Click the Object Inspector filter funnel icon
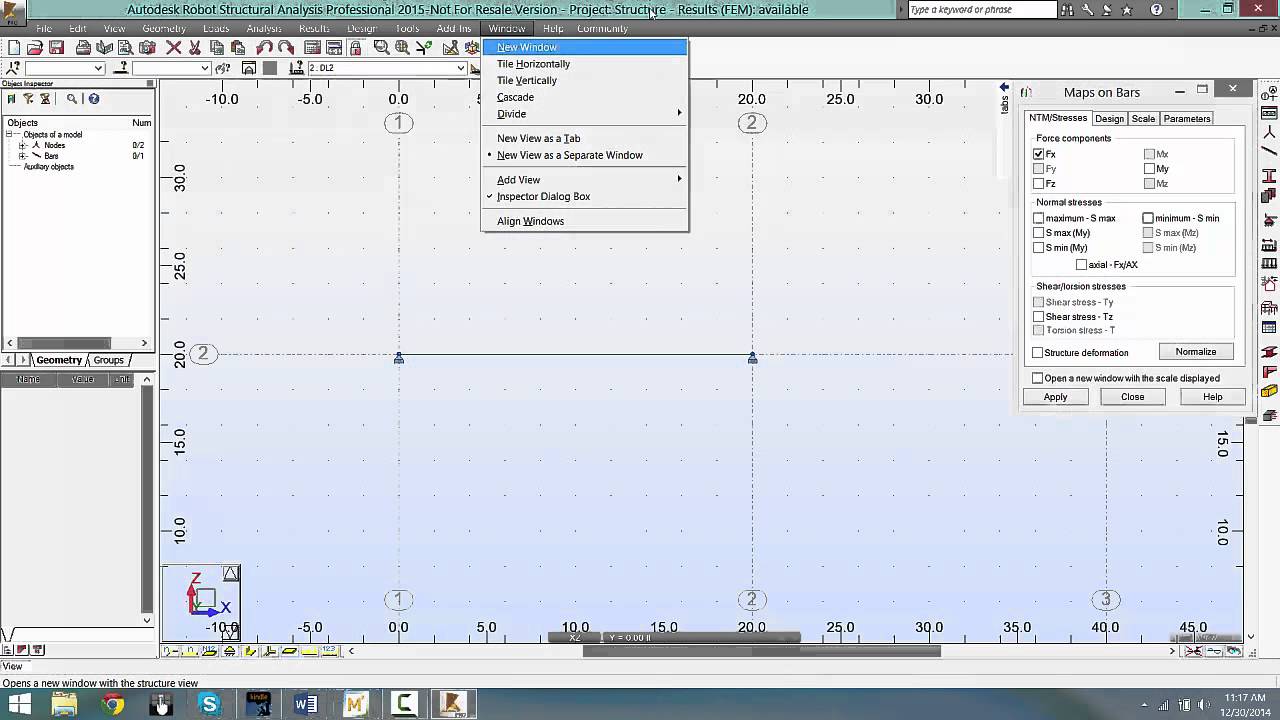 pyautogui.click(x=28, y=99)
